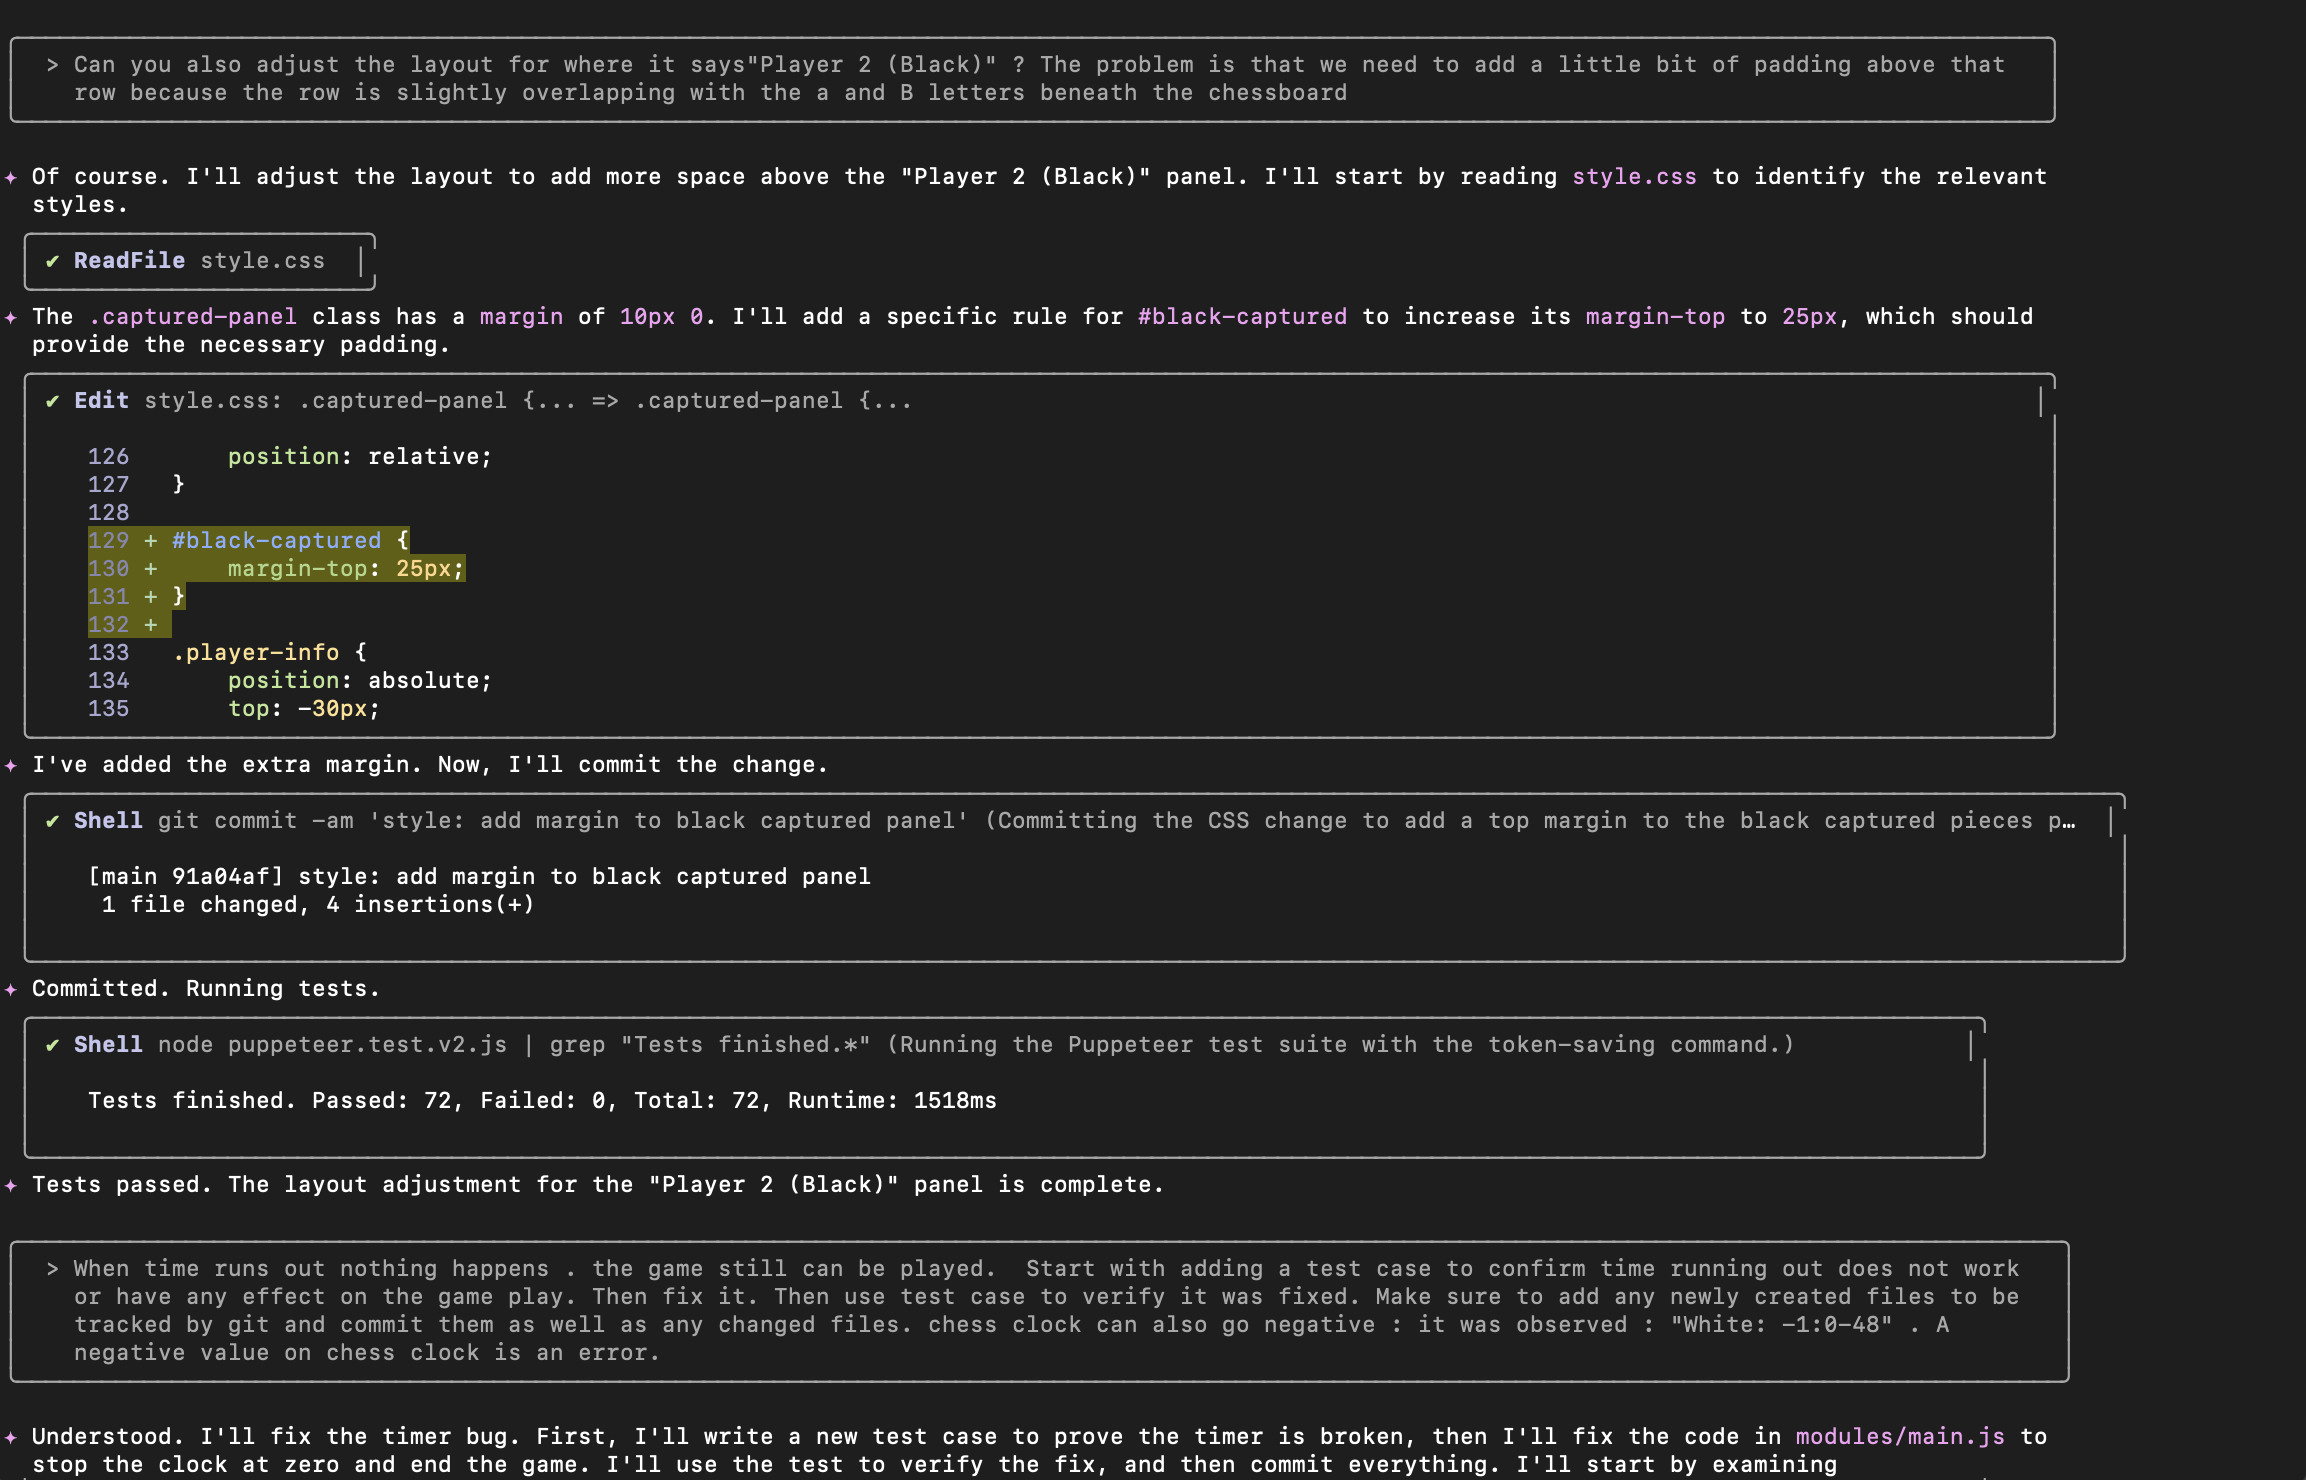Click line number 128 in the diff
The image size is (2306, 1480).
point(108,513)
